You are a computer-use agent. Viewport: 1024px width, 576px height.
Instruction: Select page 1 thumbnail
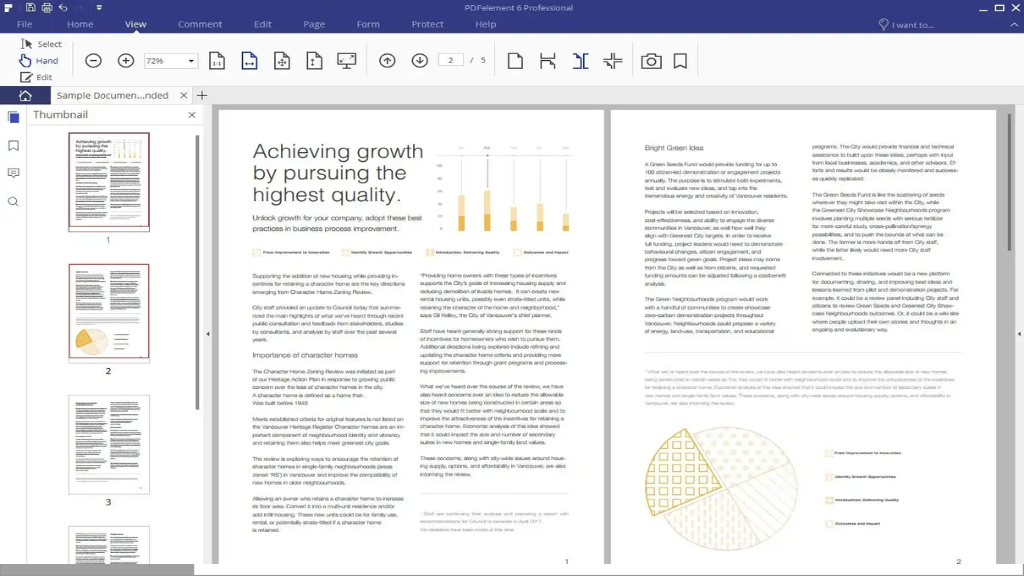109,182
